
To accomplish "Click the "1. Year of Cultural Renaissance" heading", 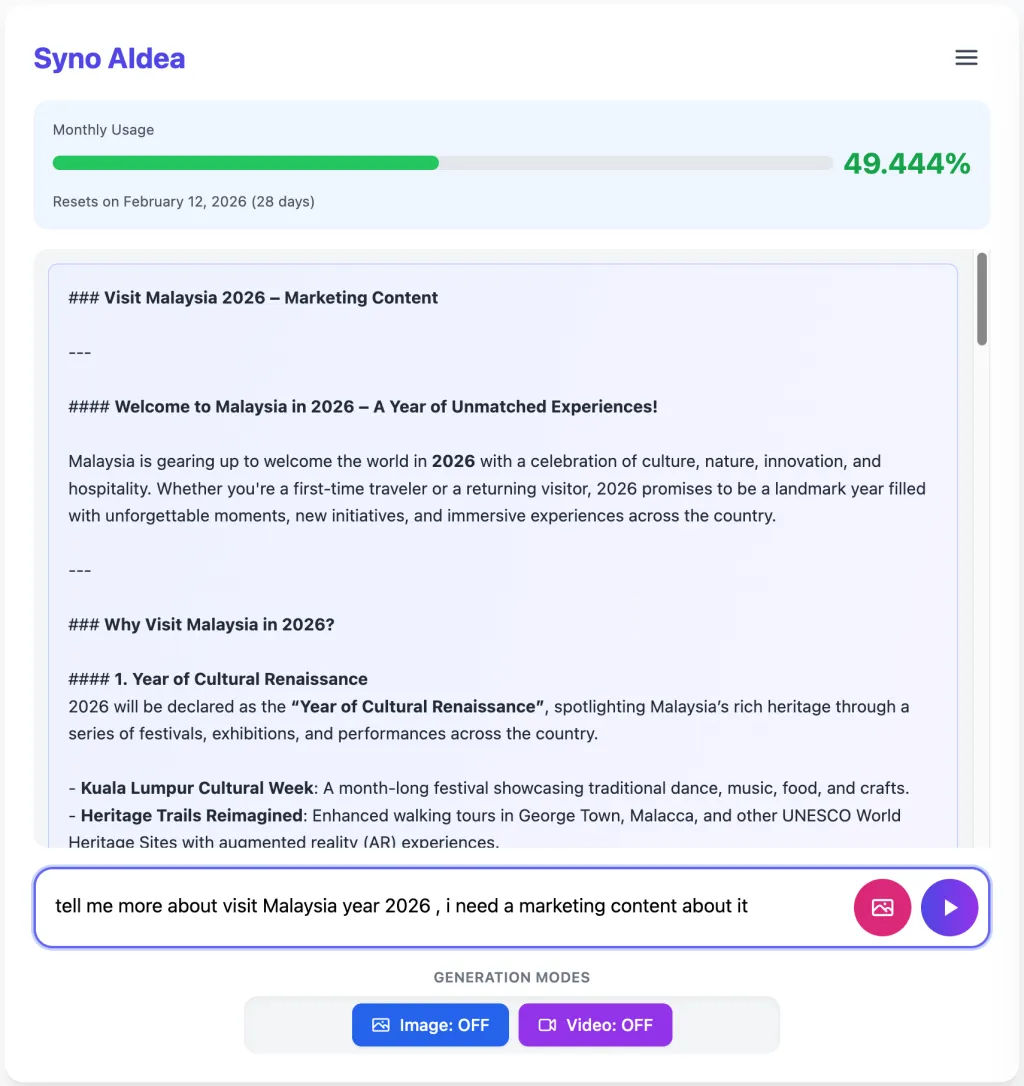I will pos(240,679).
